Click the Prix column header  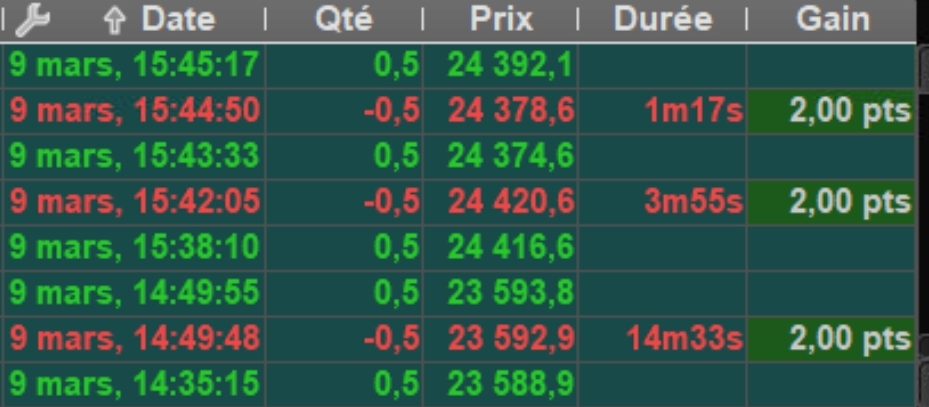coord(502,18)
